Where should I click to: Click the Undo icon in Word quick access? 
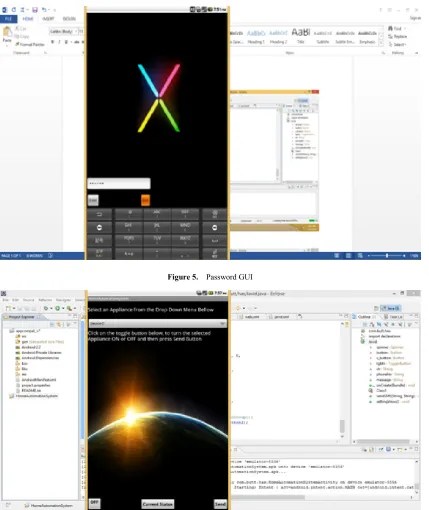tap(44, 10)
